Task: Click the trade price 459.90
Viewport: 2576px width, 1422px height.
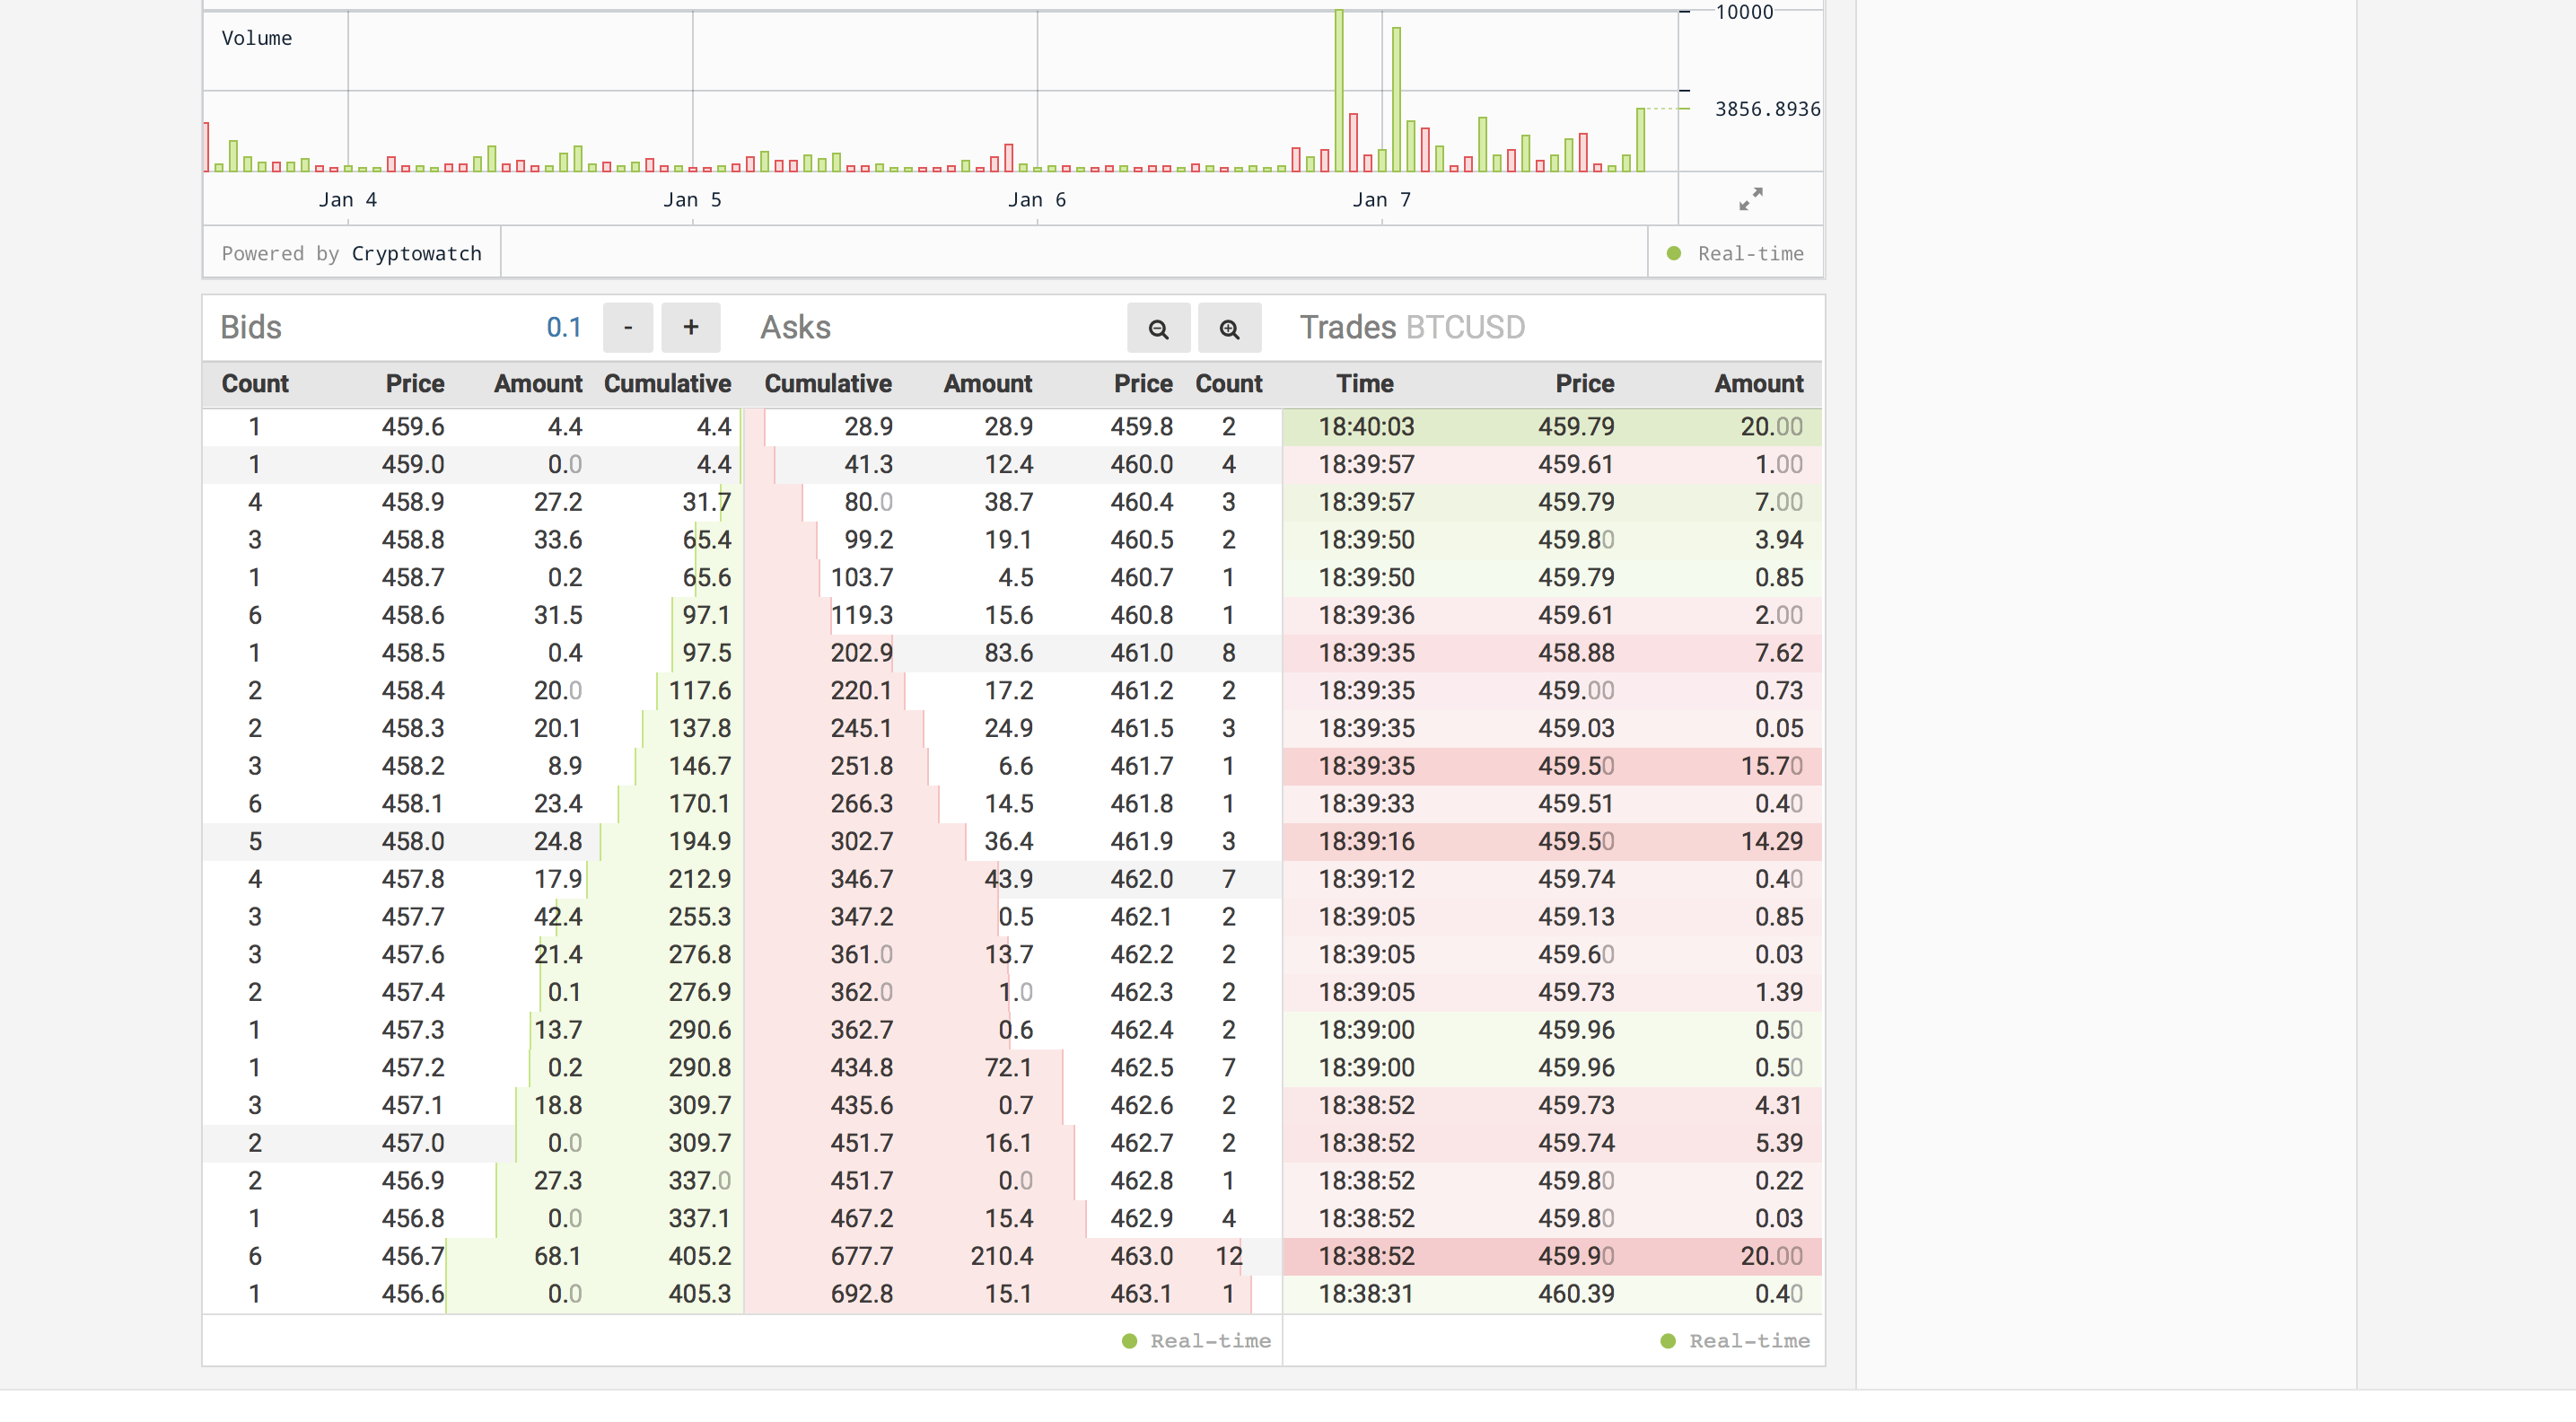Action: pyautogui.click(x=1576, y=1256)
